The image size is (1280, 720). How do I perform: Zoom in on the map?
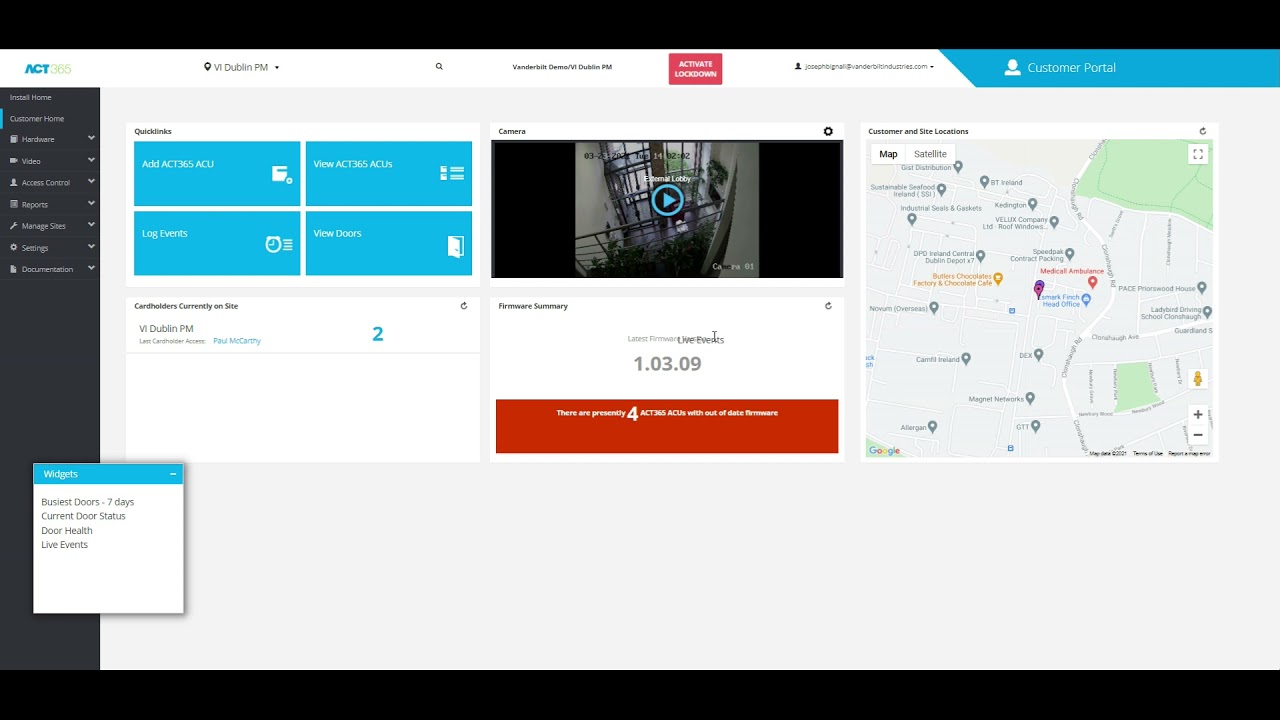pos(1198,414)
